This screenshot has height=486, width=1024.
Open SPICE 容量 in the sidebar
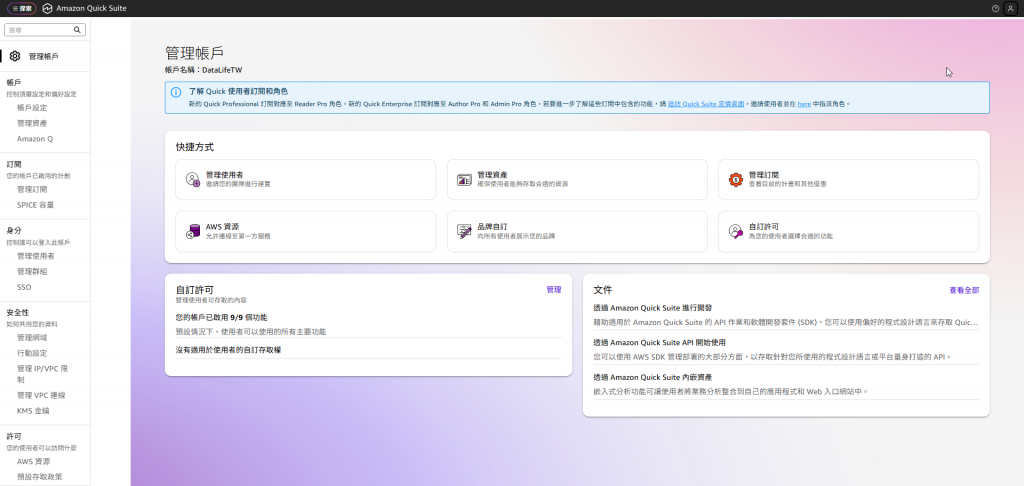tap(36, 205)
